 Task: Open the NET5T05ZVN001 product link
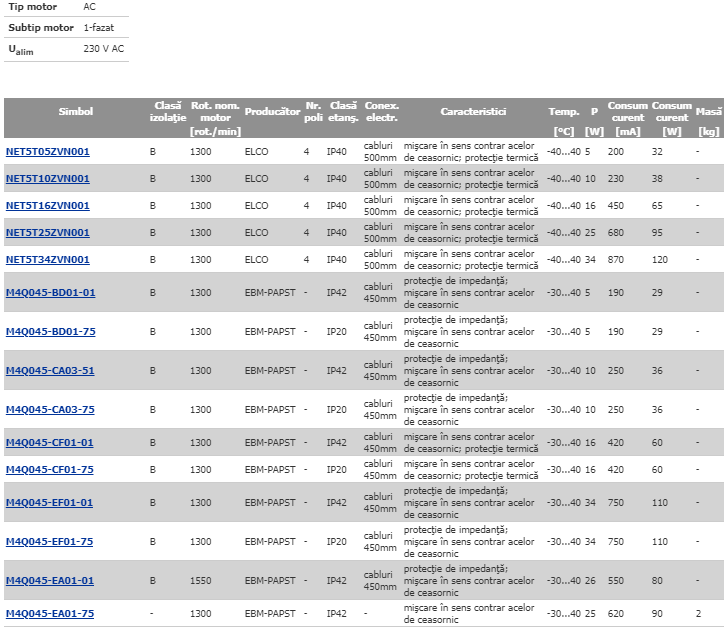click(x=48, y=152)
